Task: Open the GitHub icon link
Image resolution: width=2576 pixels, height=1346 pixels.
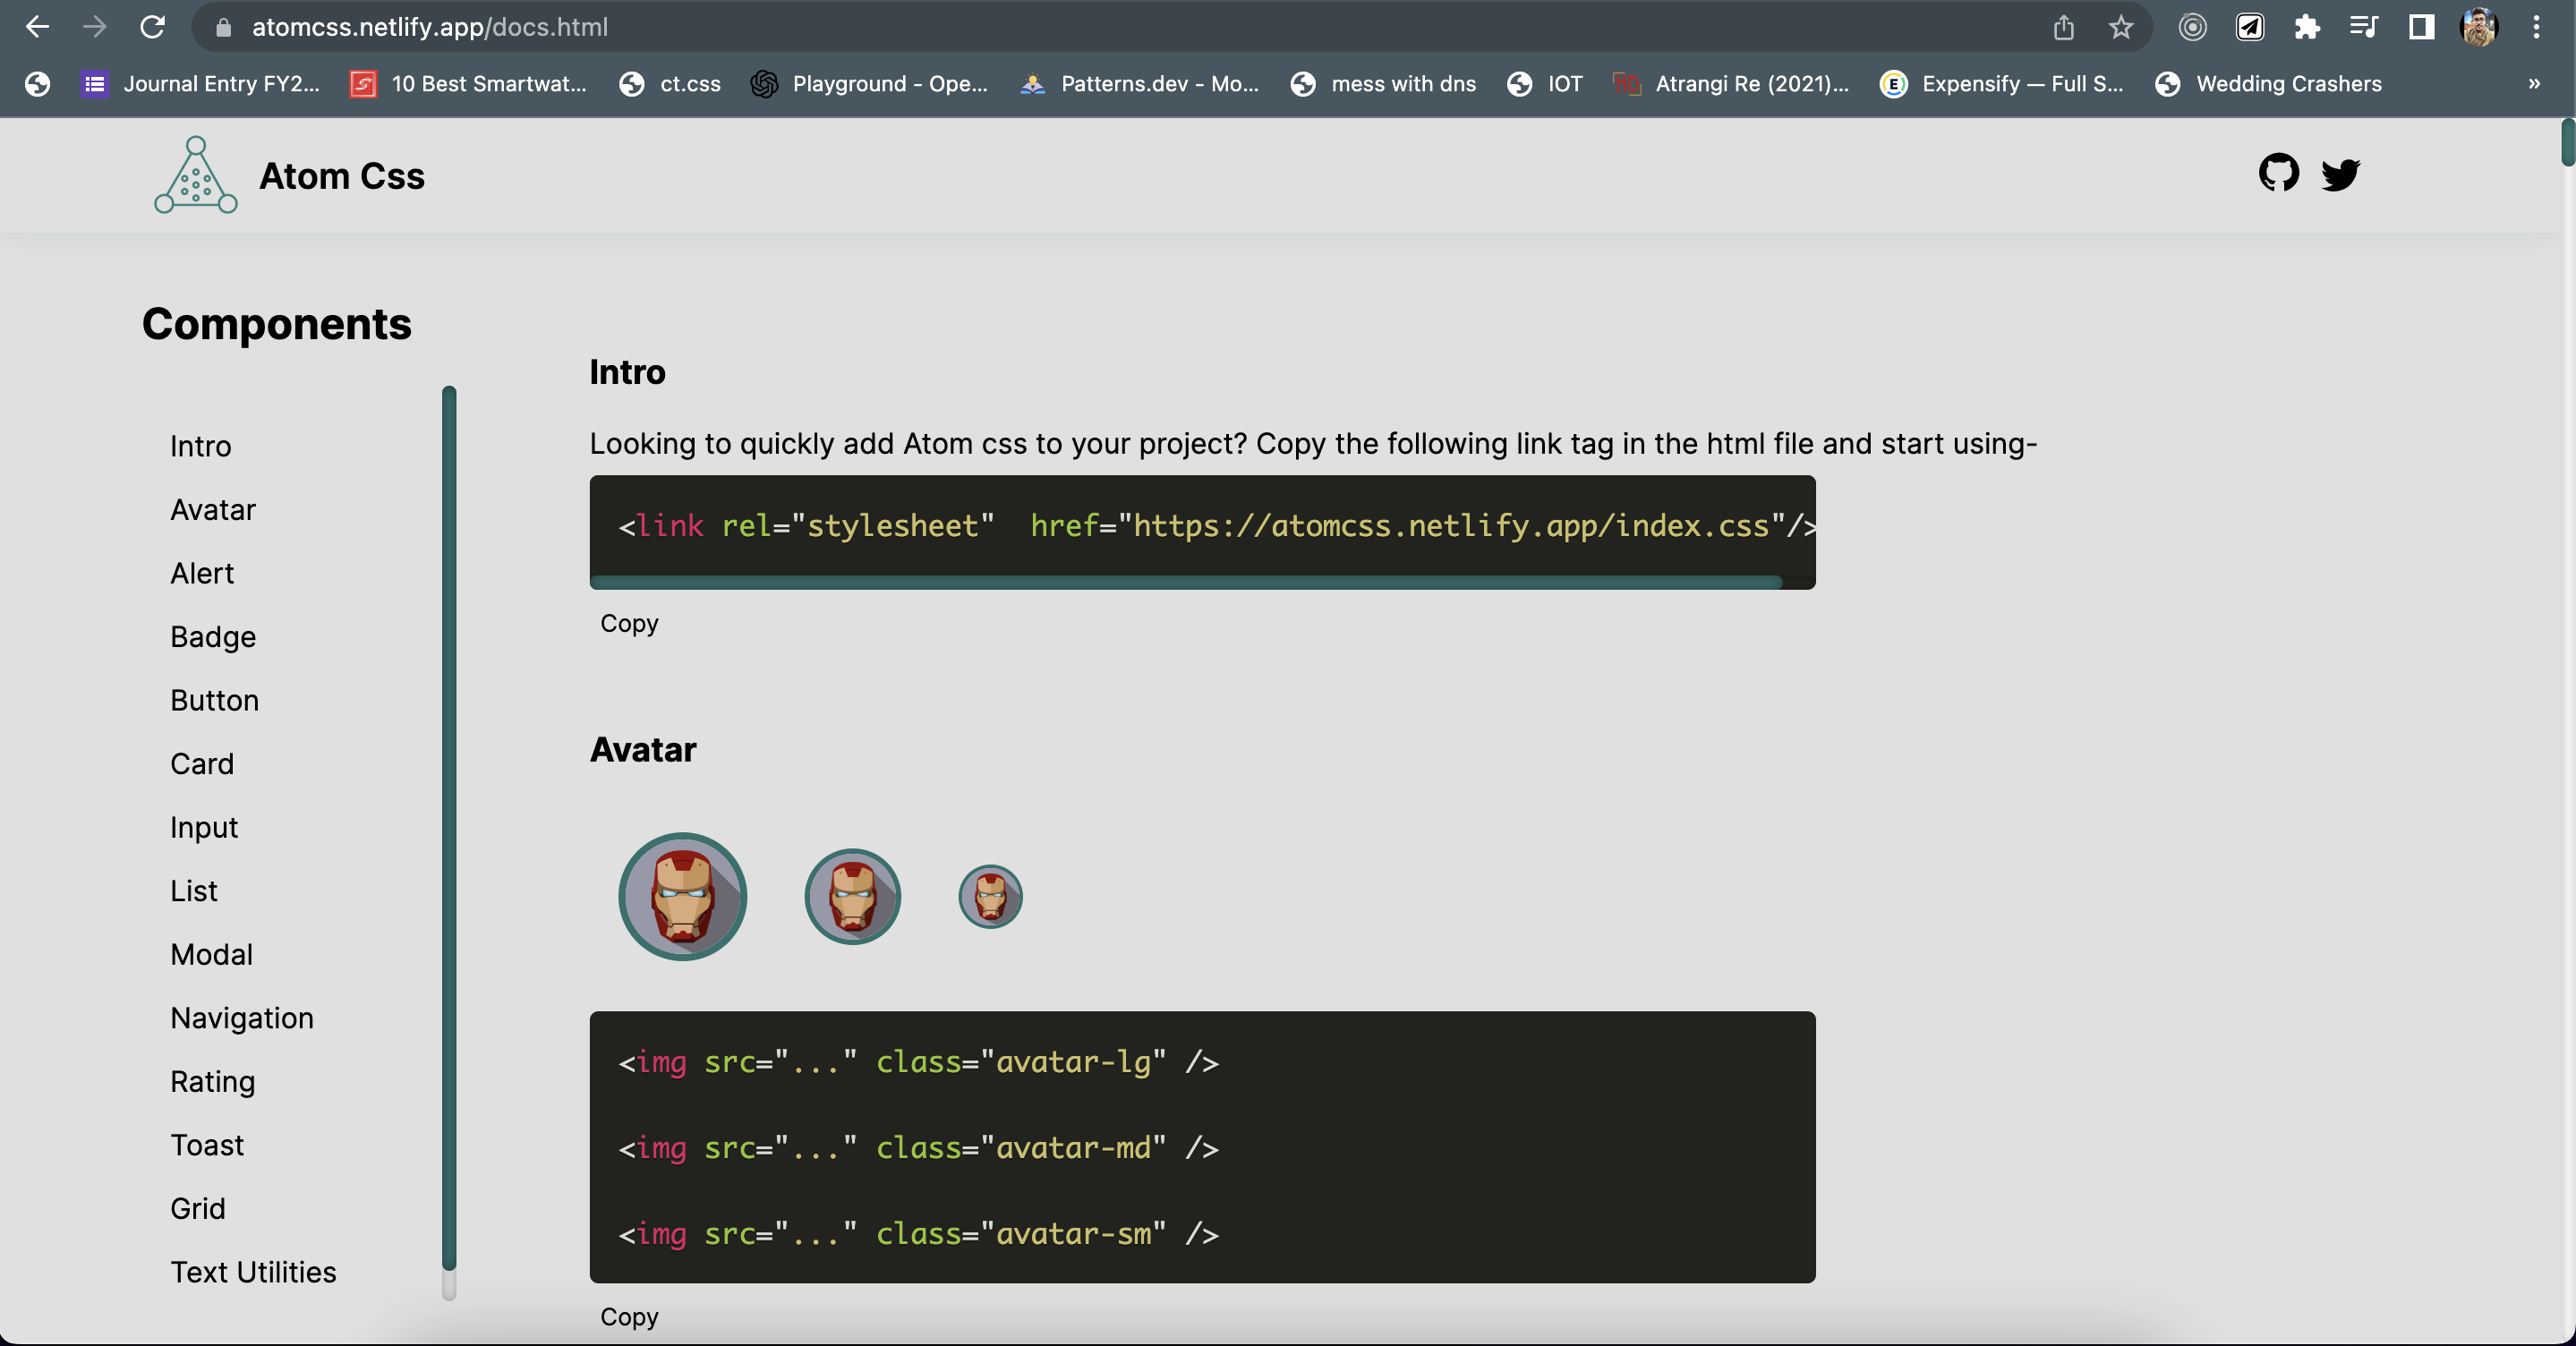Action: click(x=2278, y=173)
